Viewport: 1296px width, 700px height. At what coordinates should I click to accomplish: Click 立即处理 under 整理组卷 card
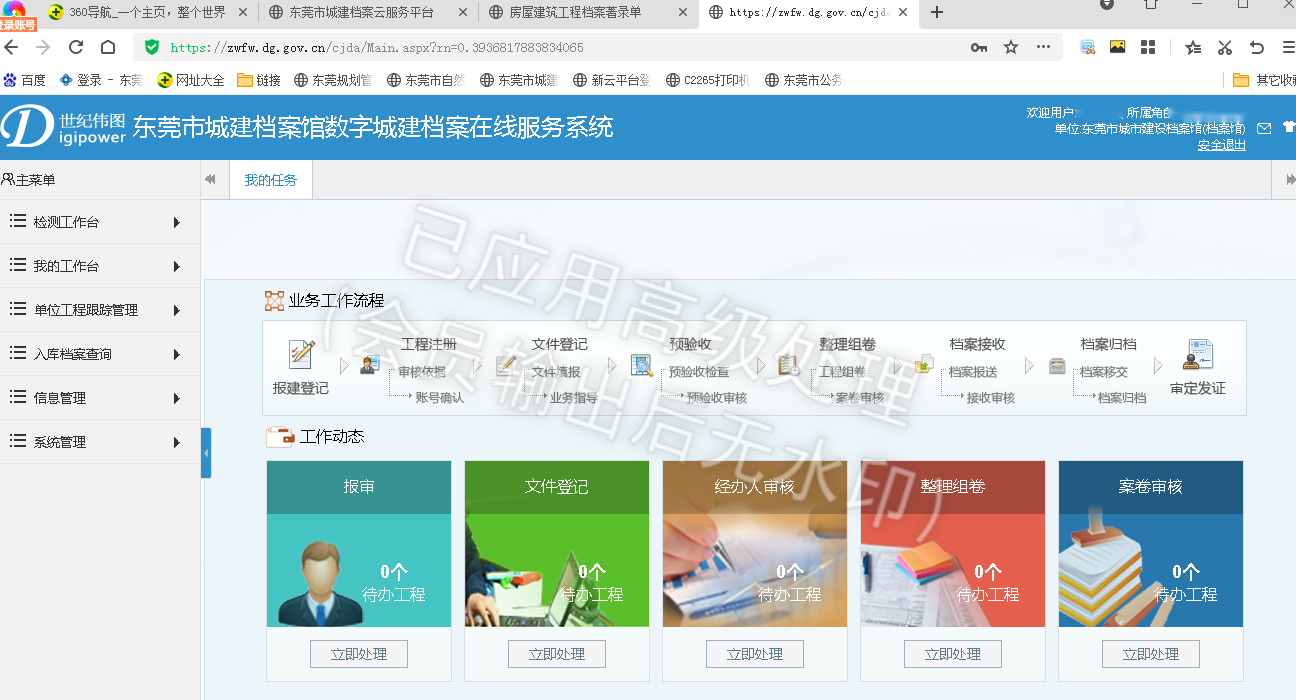pos(953,654)
